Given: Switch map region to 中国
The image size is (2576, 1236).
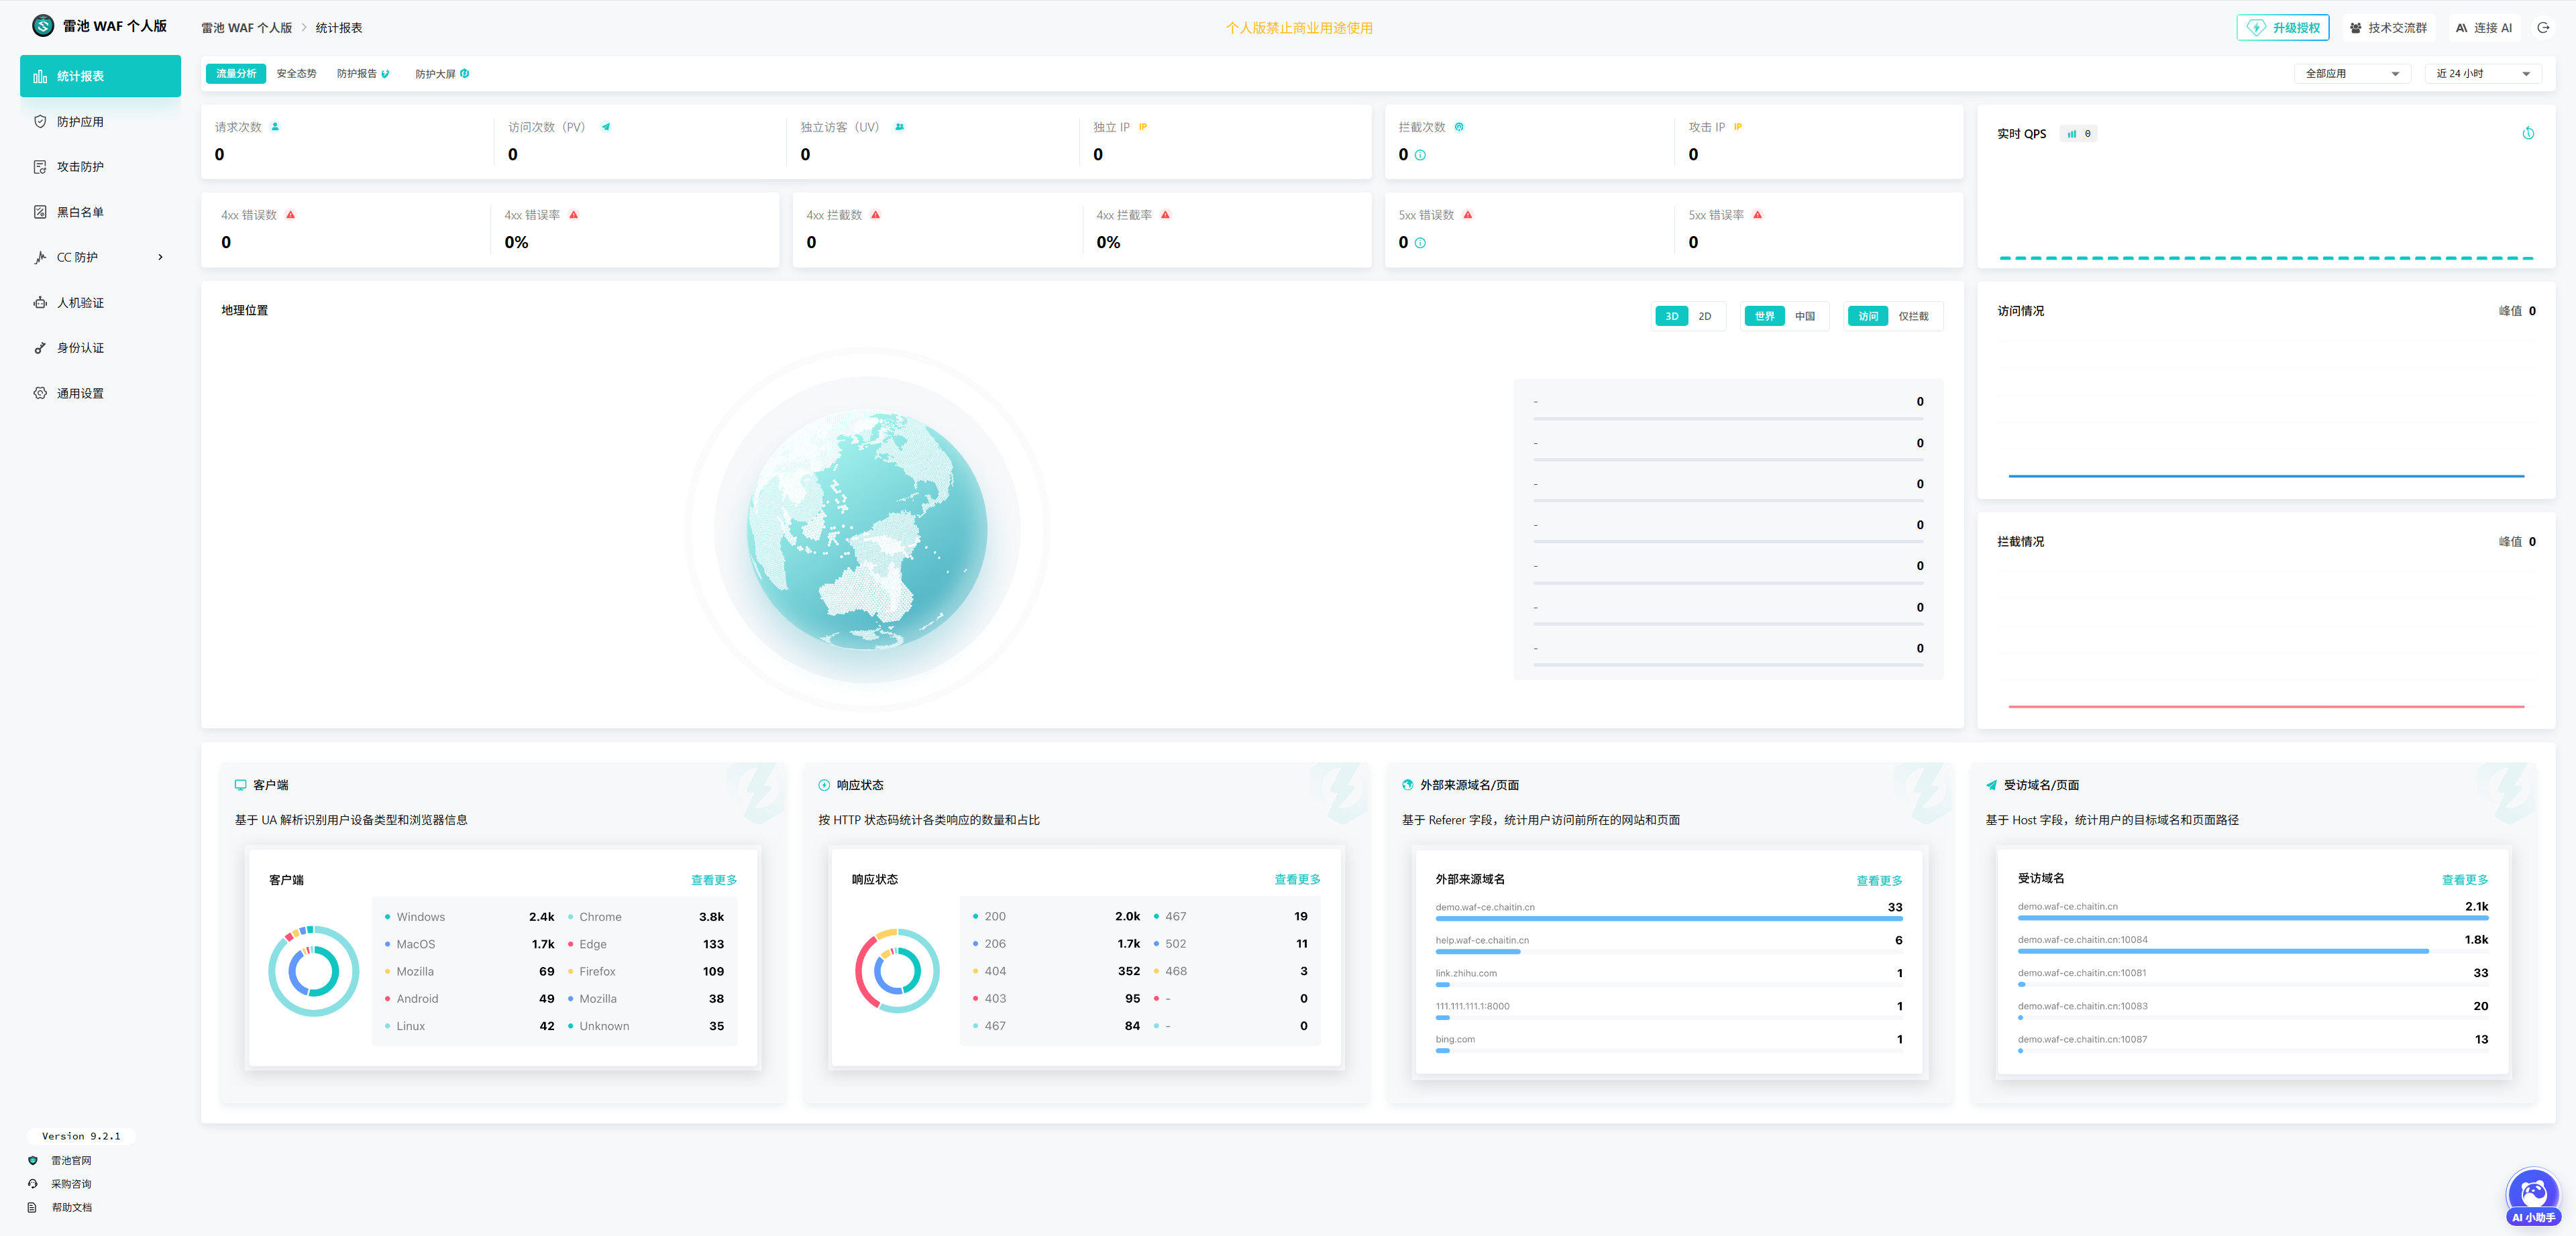Looking at the screenshot, I should click(1804, 317).
